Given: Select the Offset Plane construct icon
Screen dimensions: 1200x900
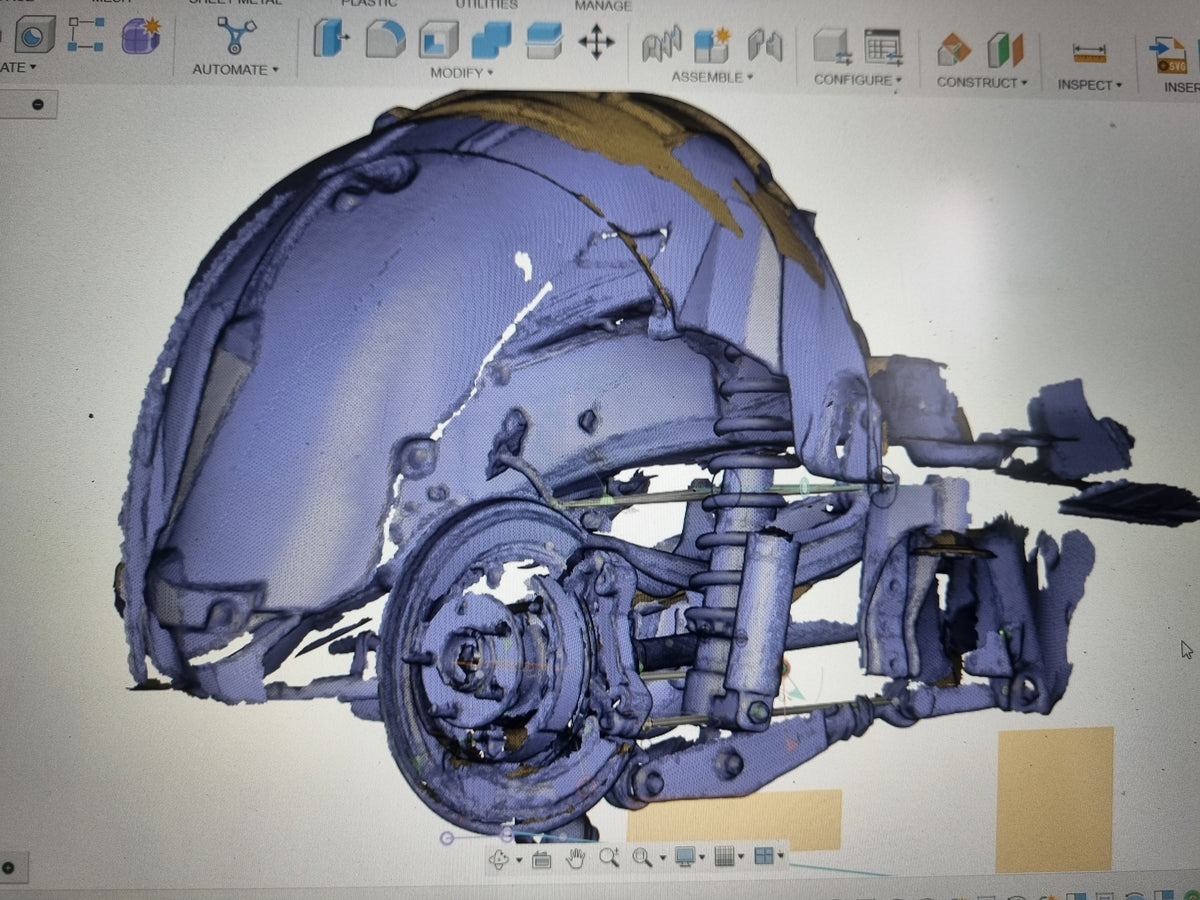Looking at the screenshot, I should pyautogui.click(x=954, y=49).
